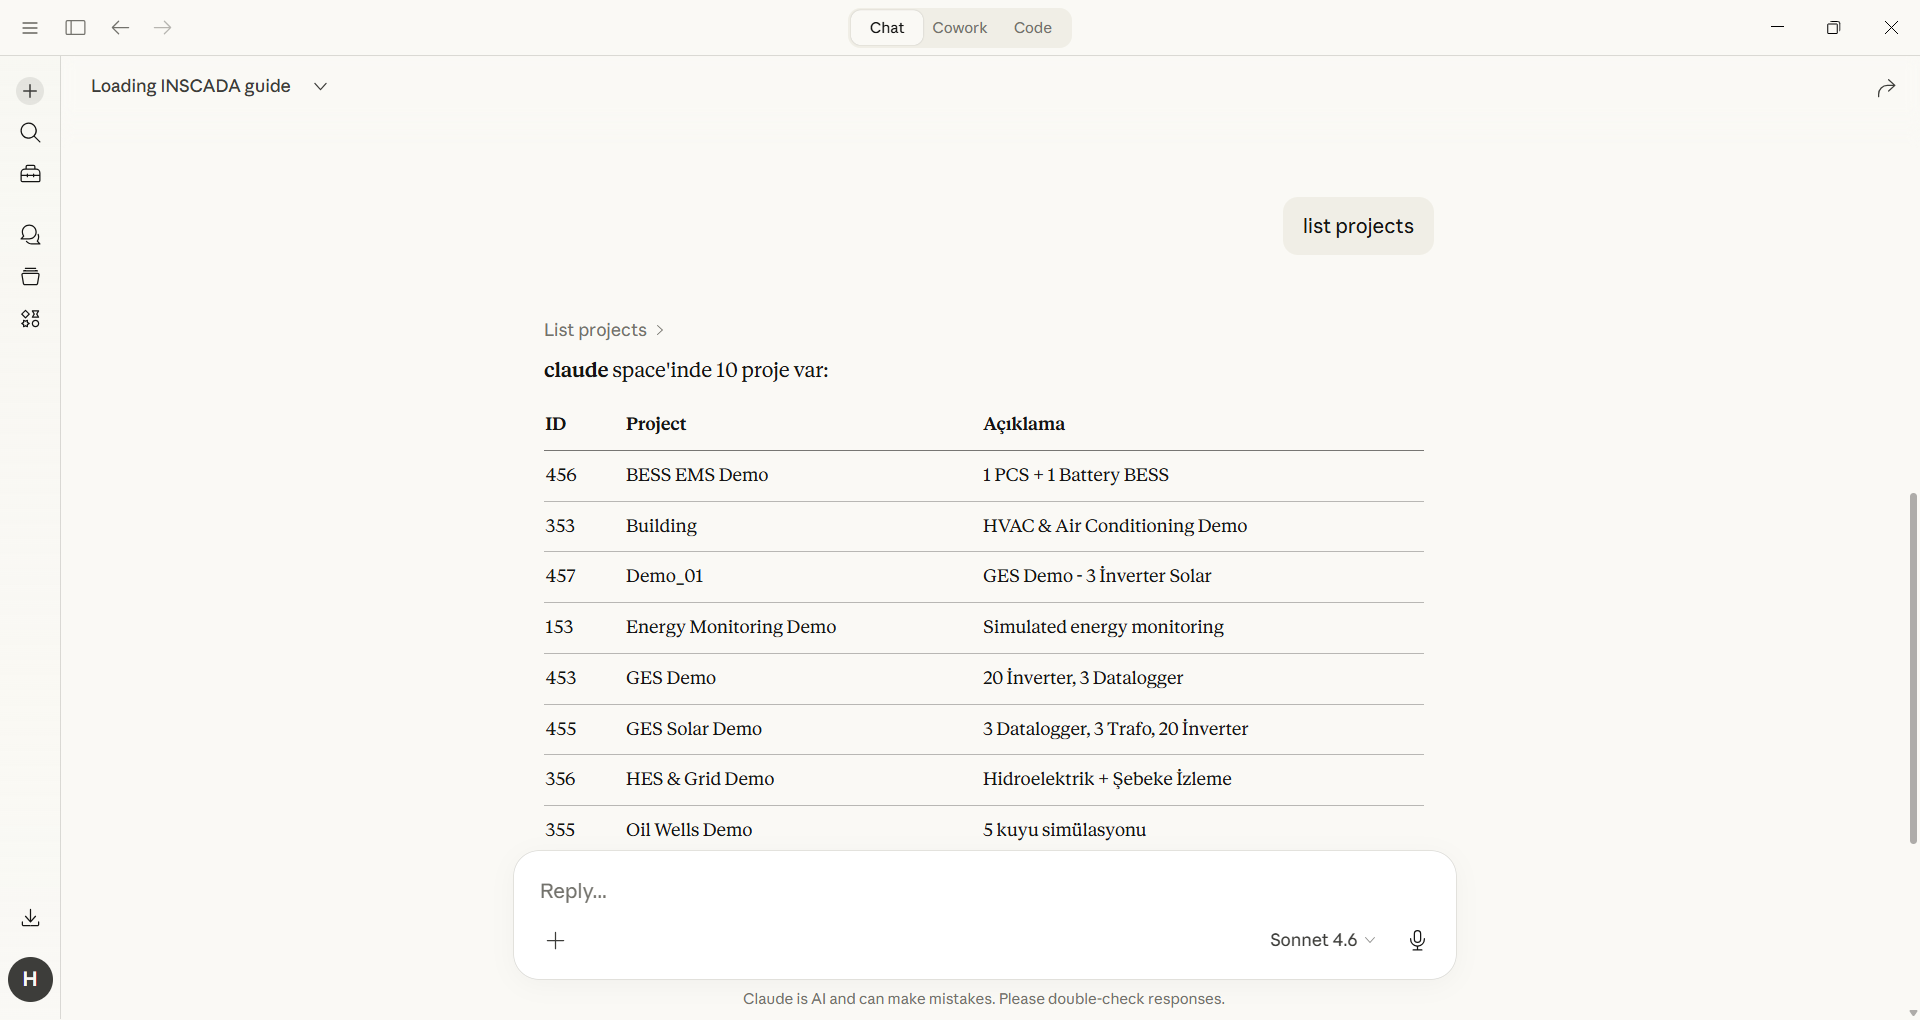
Task: Click the download icon in sidebar
Action: pyautogui.click(x=30, y=918)
